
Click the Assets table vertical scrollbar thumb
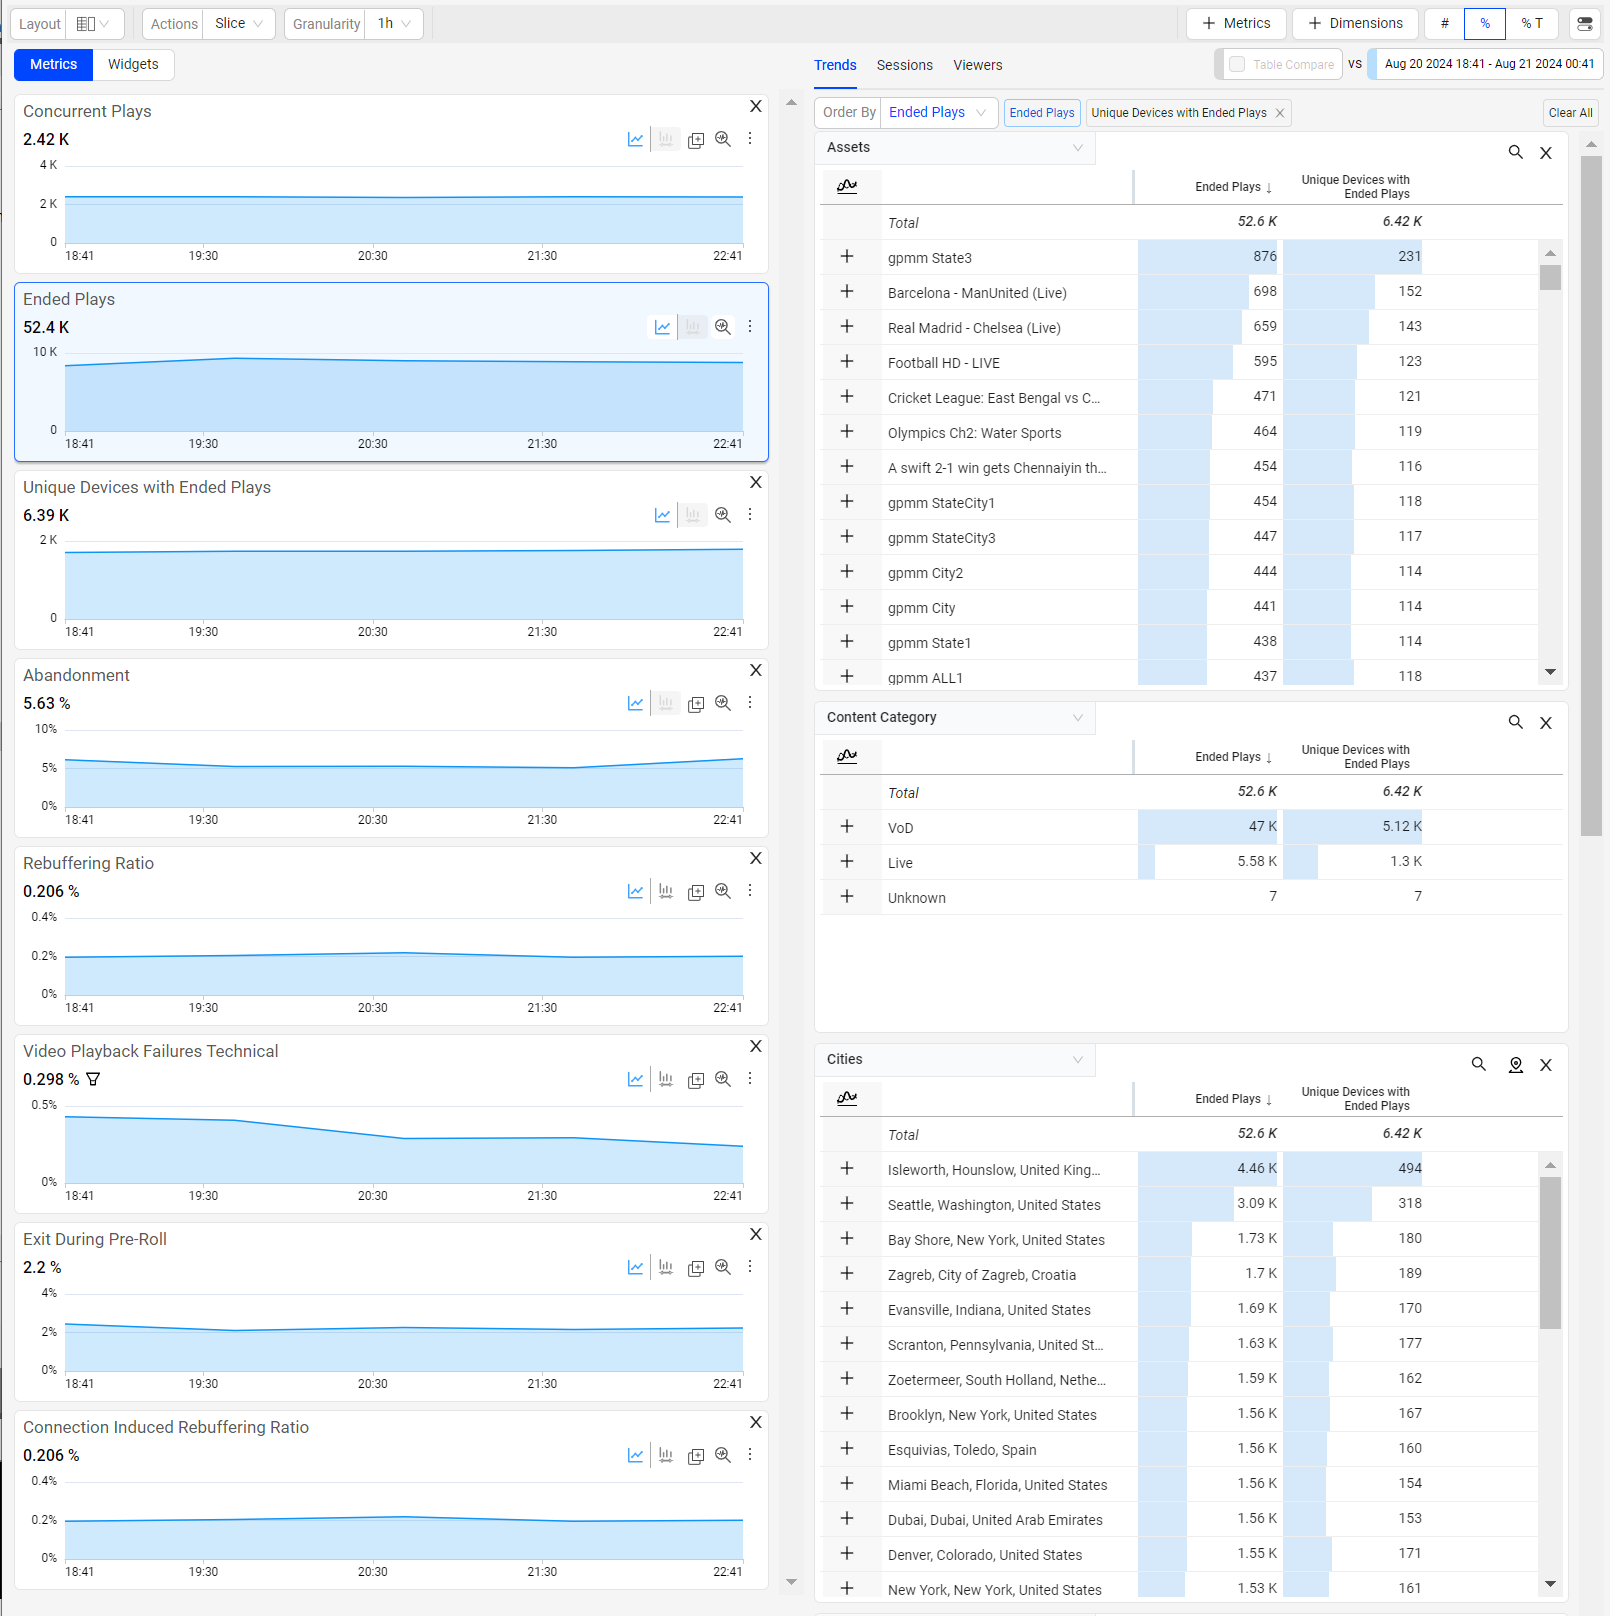click(x=1550, y=277)
